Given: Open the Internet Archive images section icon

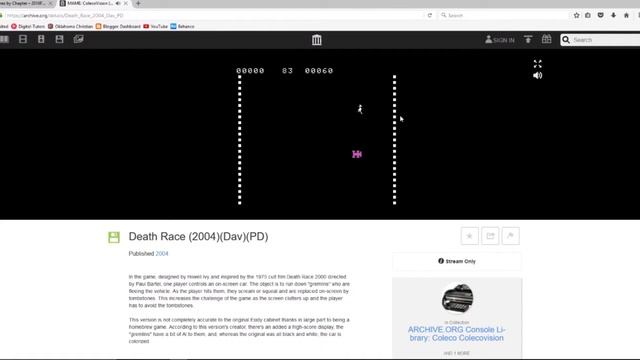Looking at the screenshot, I should (x=78, y=39).
